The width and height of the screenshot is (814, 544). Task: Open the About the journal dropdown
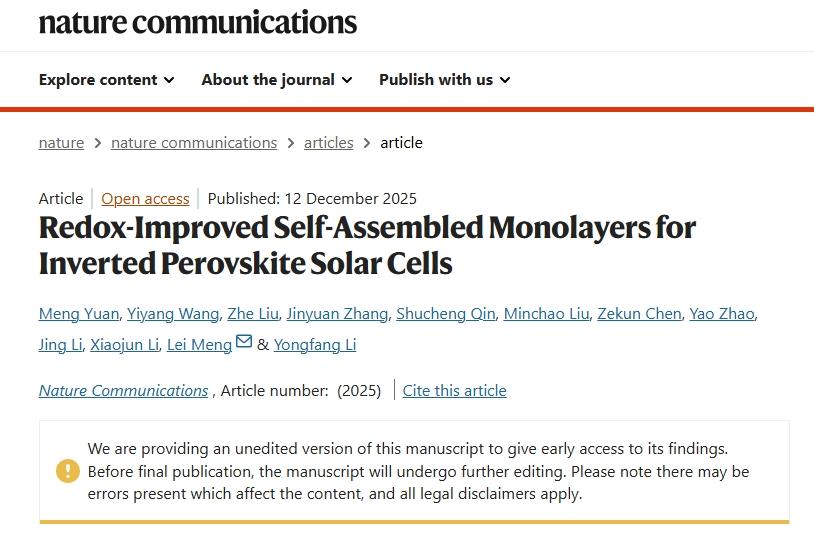click(276, 80)
